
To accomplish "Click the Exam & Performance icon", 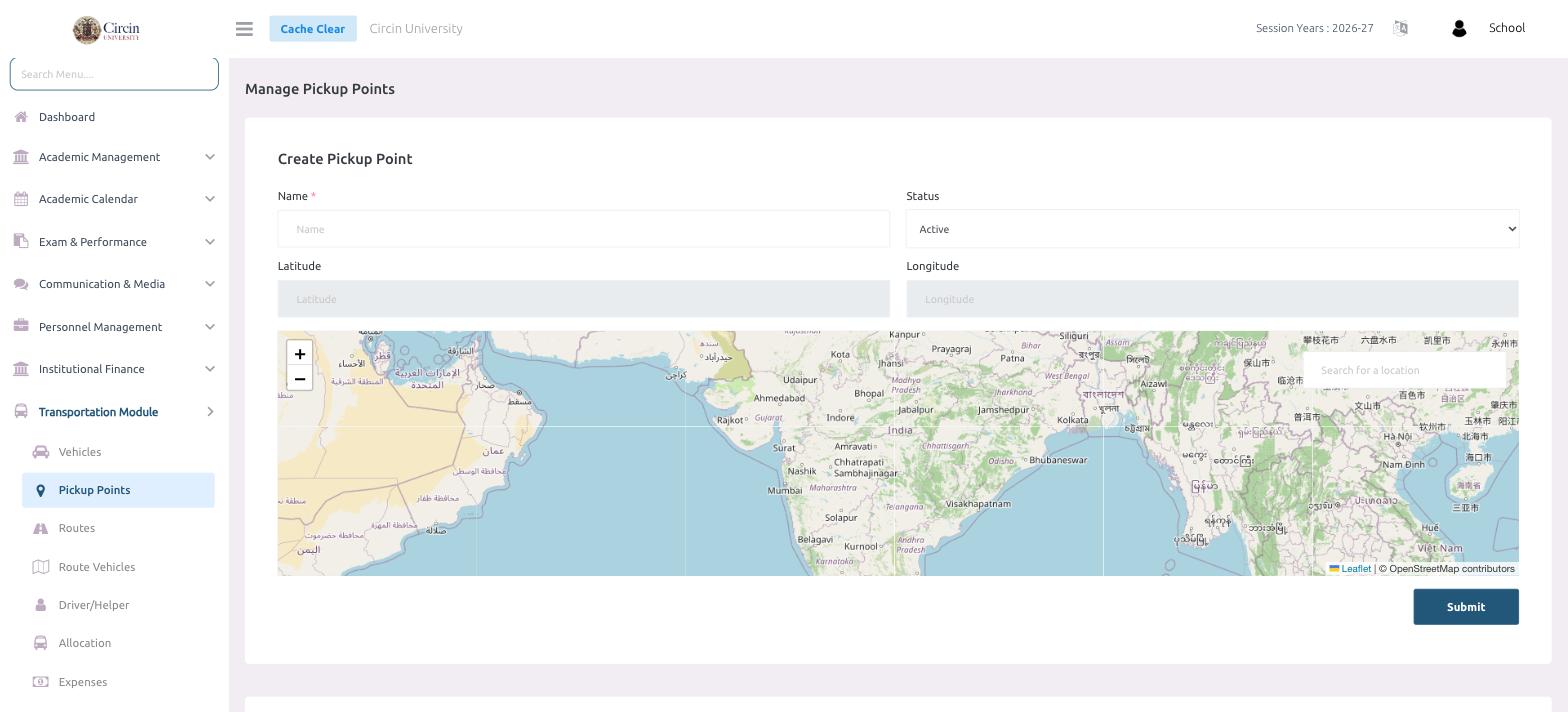I will point(21,241).
